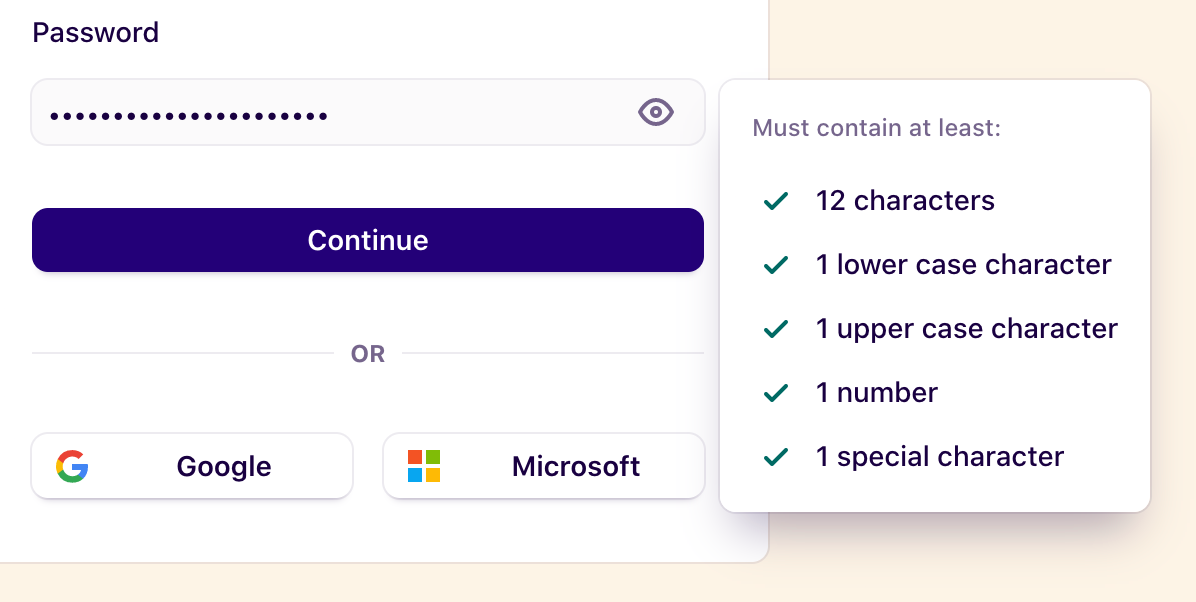Click the checkmark beside 1 lower case character

pyautogui.click(x=775, y=264)
